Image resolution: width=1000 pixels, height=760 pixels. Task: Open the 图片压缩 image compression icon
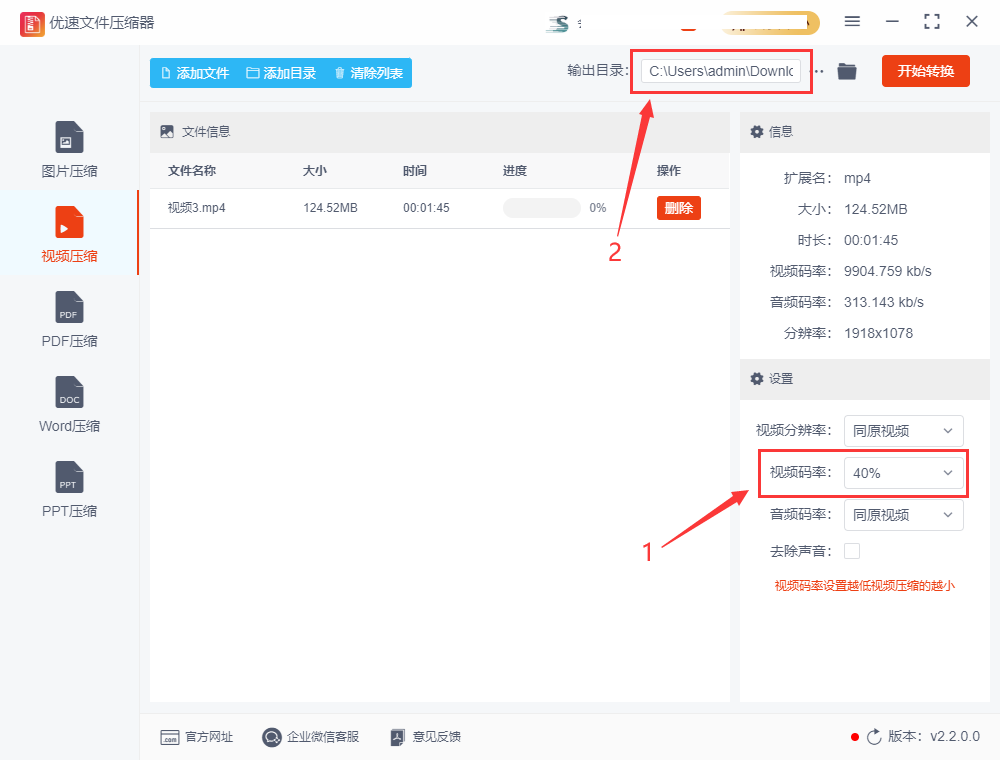coord(69,138)
